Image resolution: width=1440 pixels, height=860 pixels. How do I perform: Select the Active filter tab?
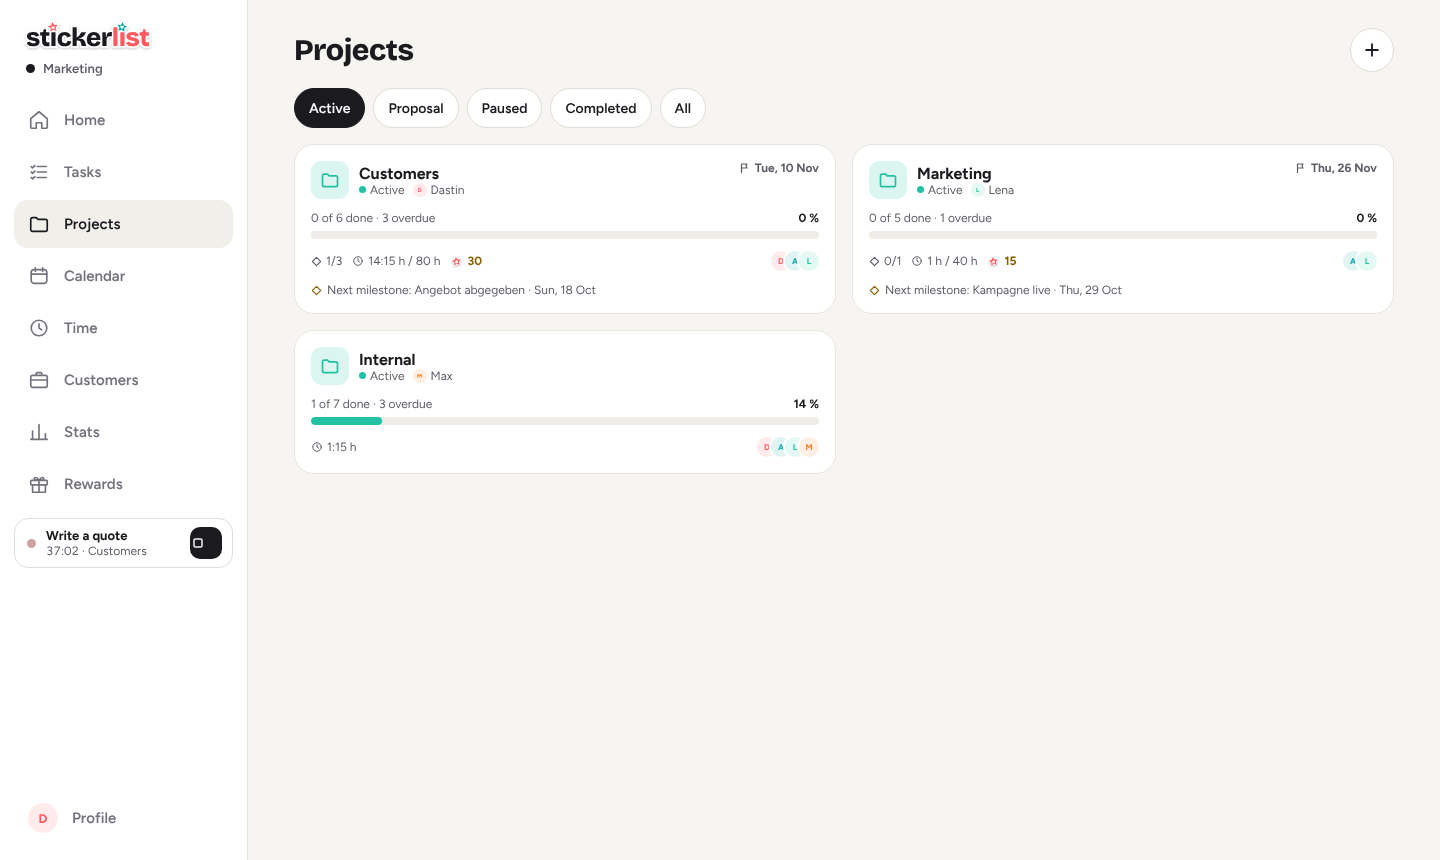[329, 108]
